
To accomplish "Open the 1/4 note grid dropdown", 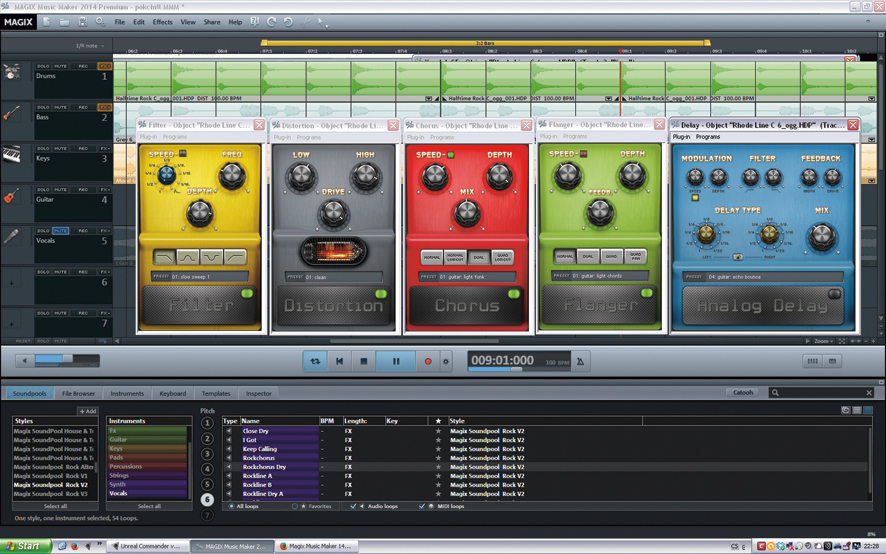I will pyautogui.click(x=90, y=46).
